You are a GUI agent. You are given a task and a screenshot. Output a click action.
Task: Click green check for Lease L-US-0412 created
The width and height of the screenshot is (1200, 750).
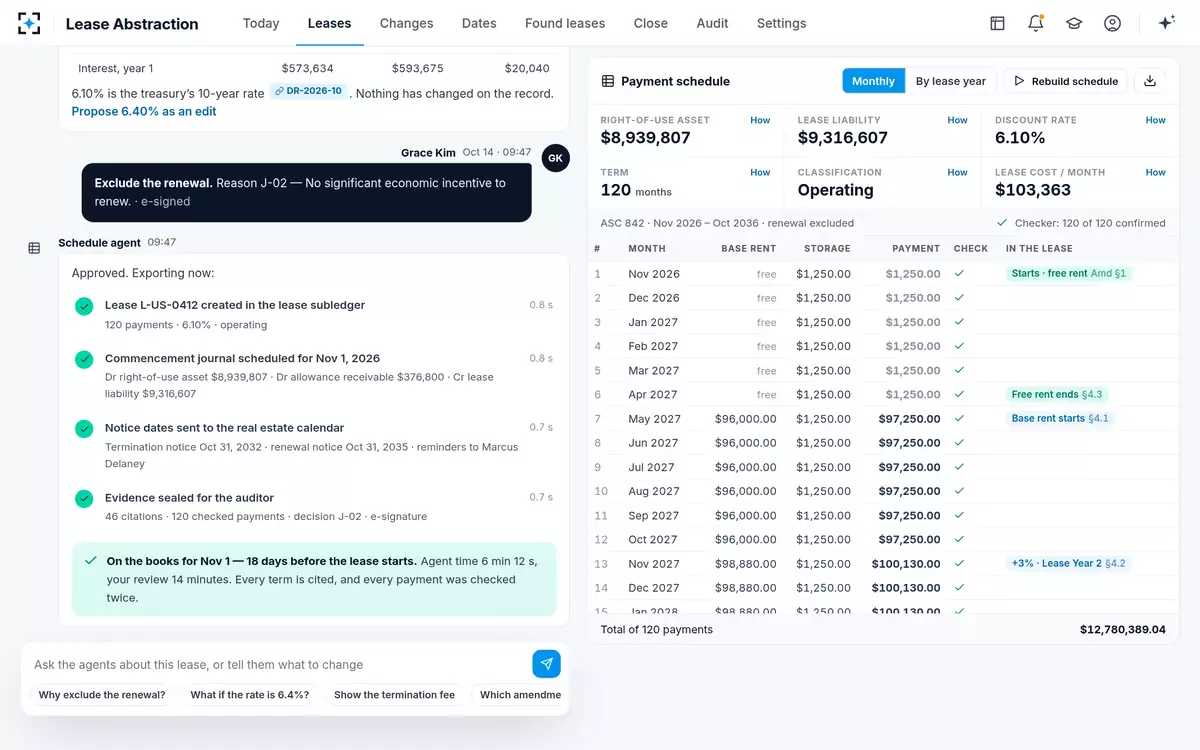point(84,306)
